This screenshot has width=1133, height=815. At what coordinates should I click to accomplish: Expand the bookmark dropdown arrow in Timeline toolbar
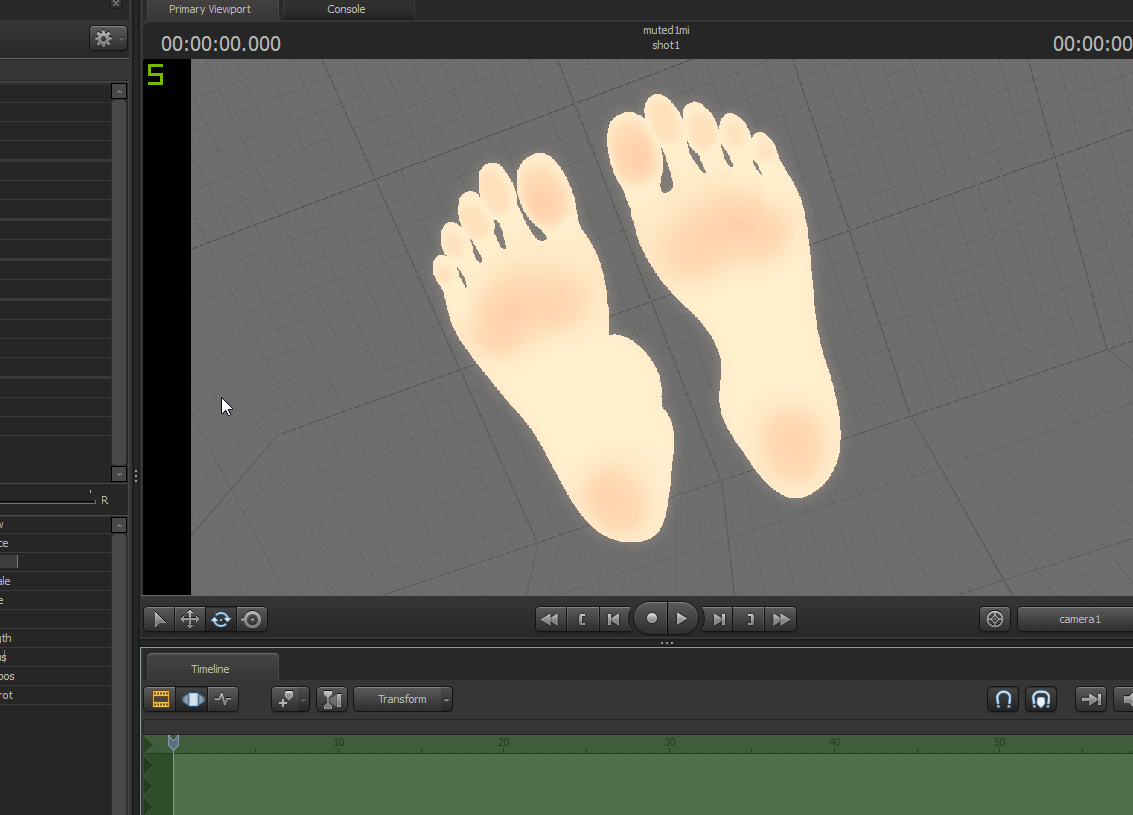[303, 700]
